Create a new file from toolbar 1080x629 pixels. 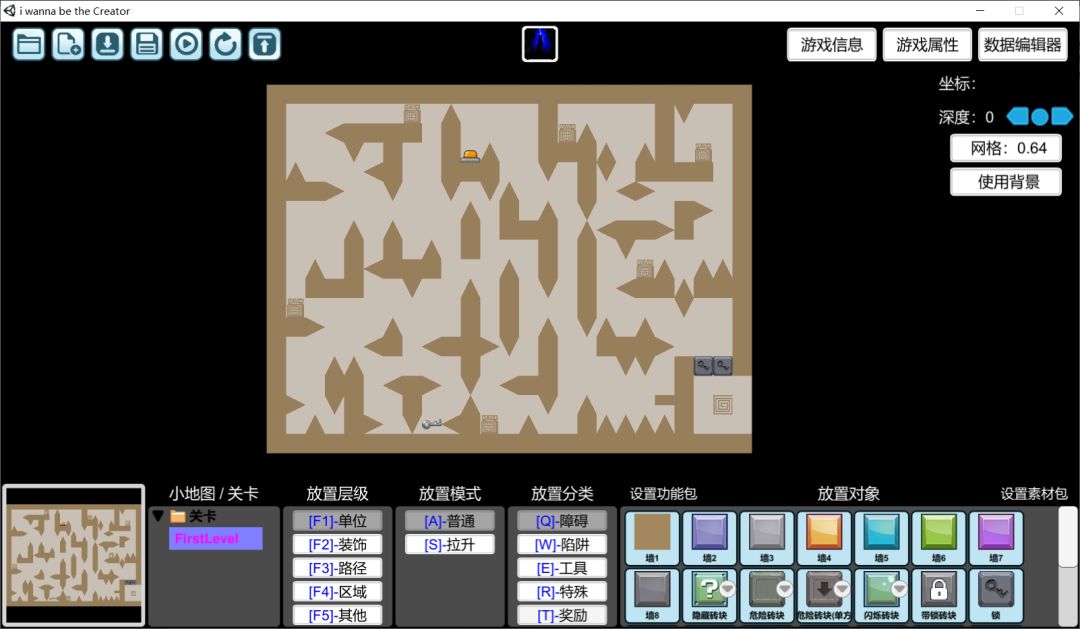coord(68,44)
